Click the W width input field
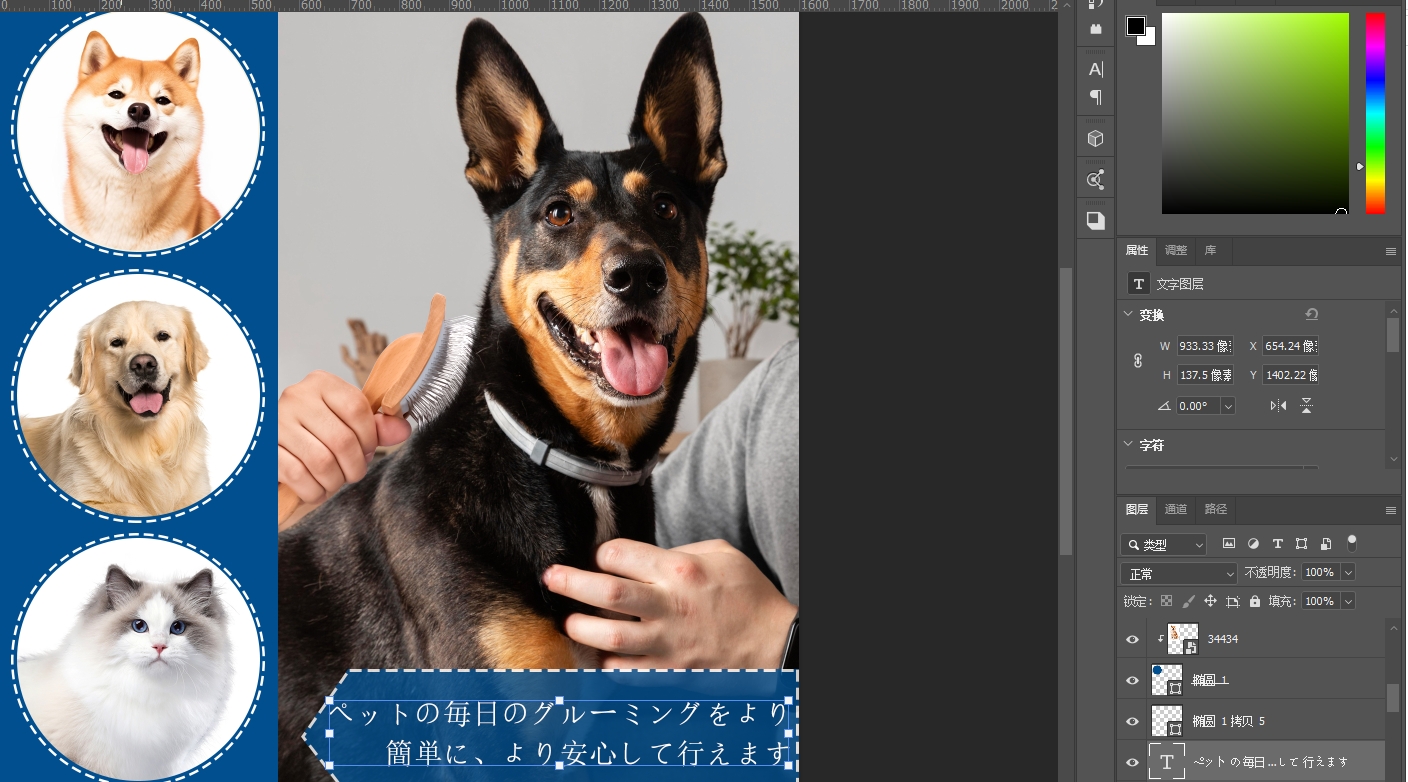Screen dimensions: 1408x782 [1205, 345]
